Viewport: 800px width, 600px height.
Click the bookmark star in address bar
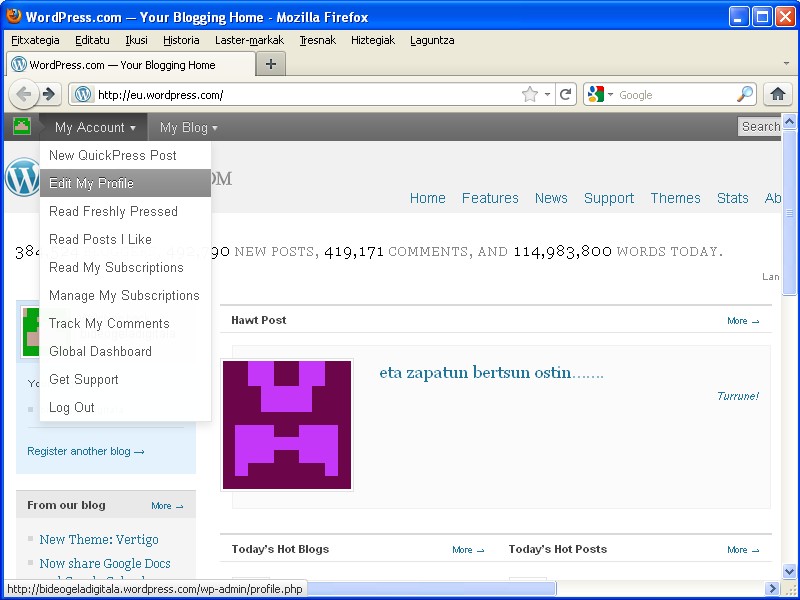pyautogui.click(x=530, y=94)
